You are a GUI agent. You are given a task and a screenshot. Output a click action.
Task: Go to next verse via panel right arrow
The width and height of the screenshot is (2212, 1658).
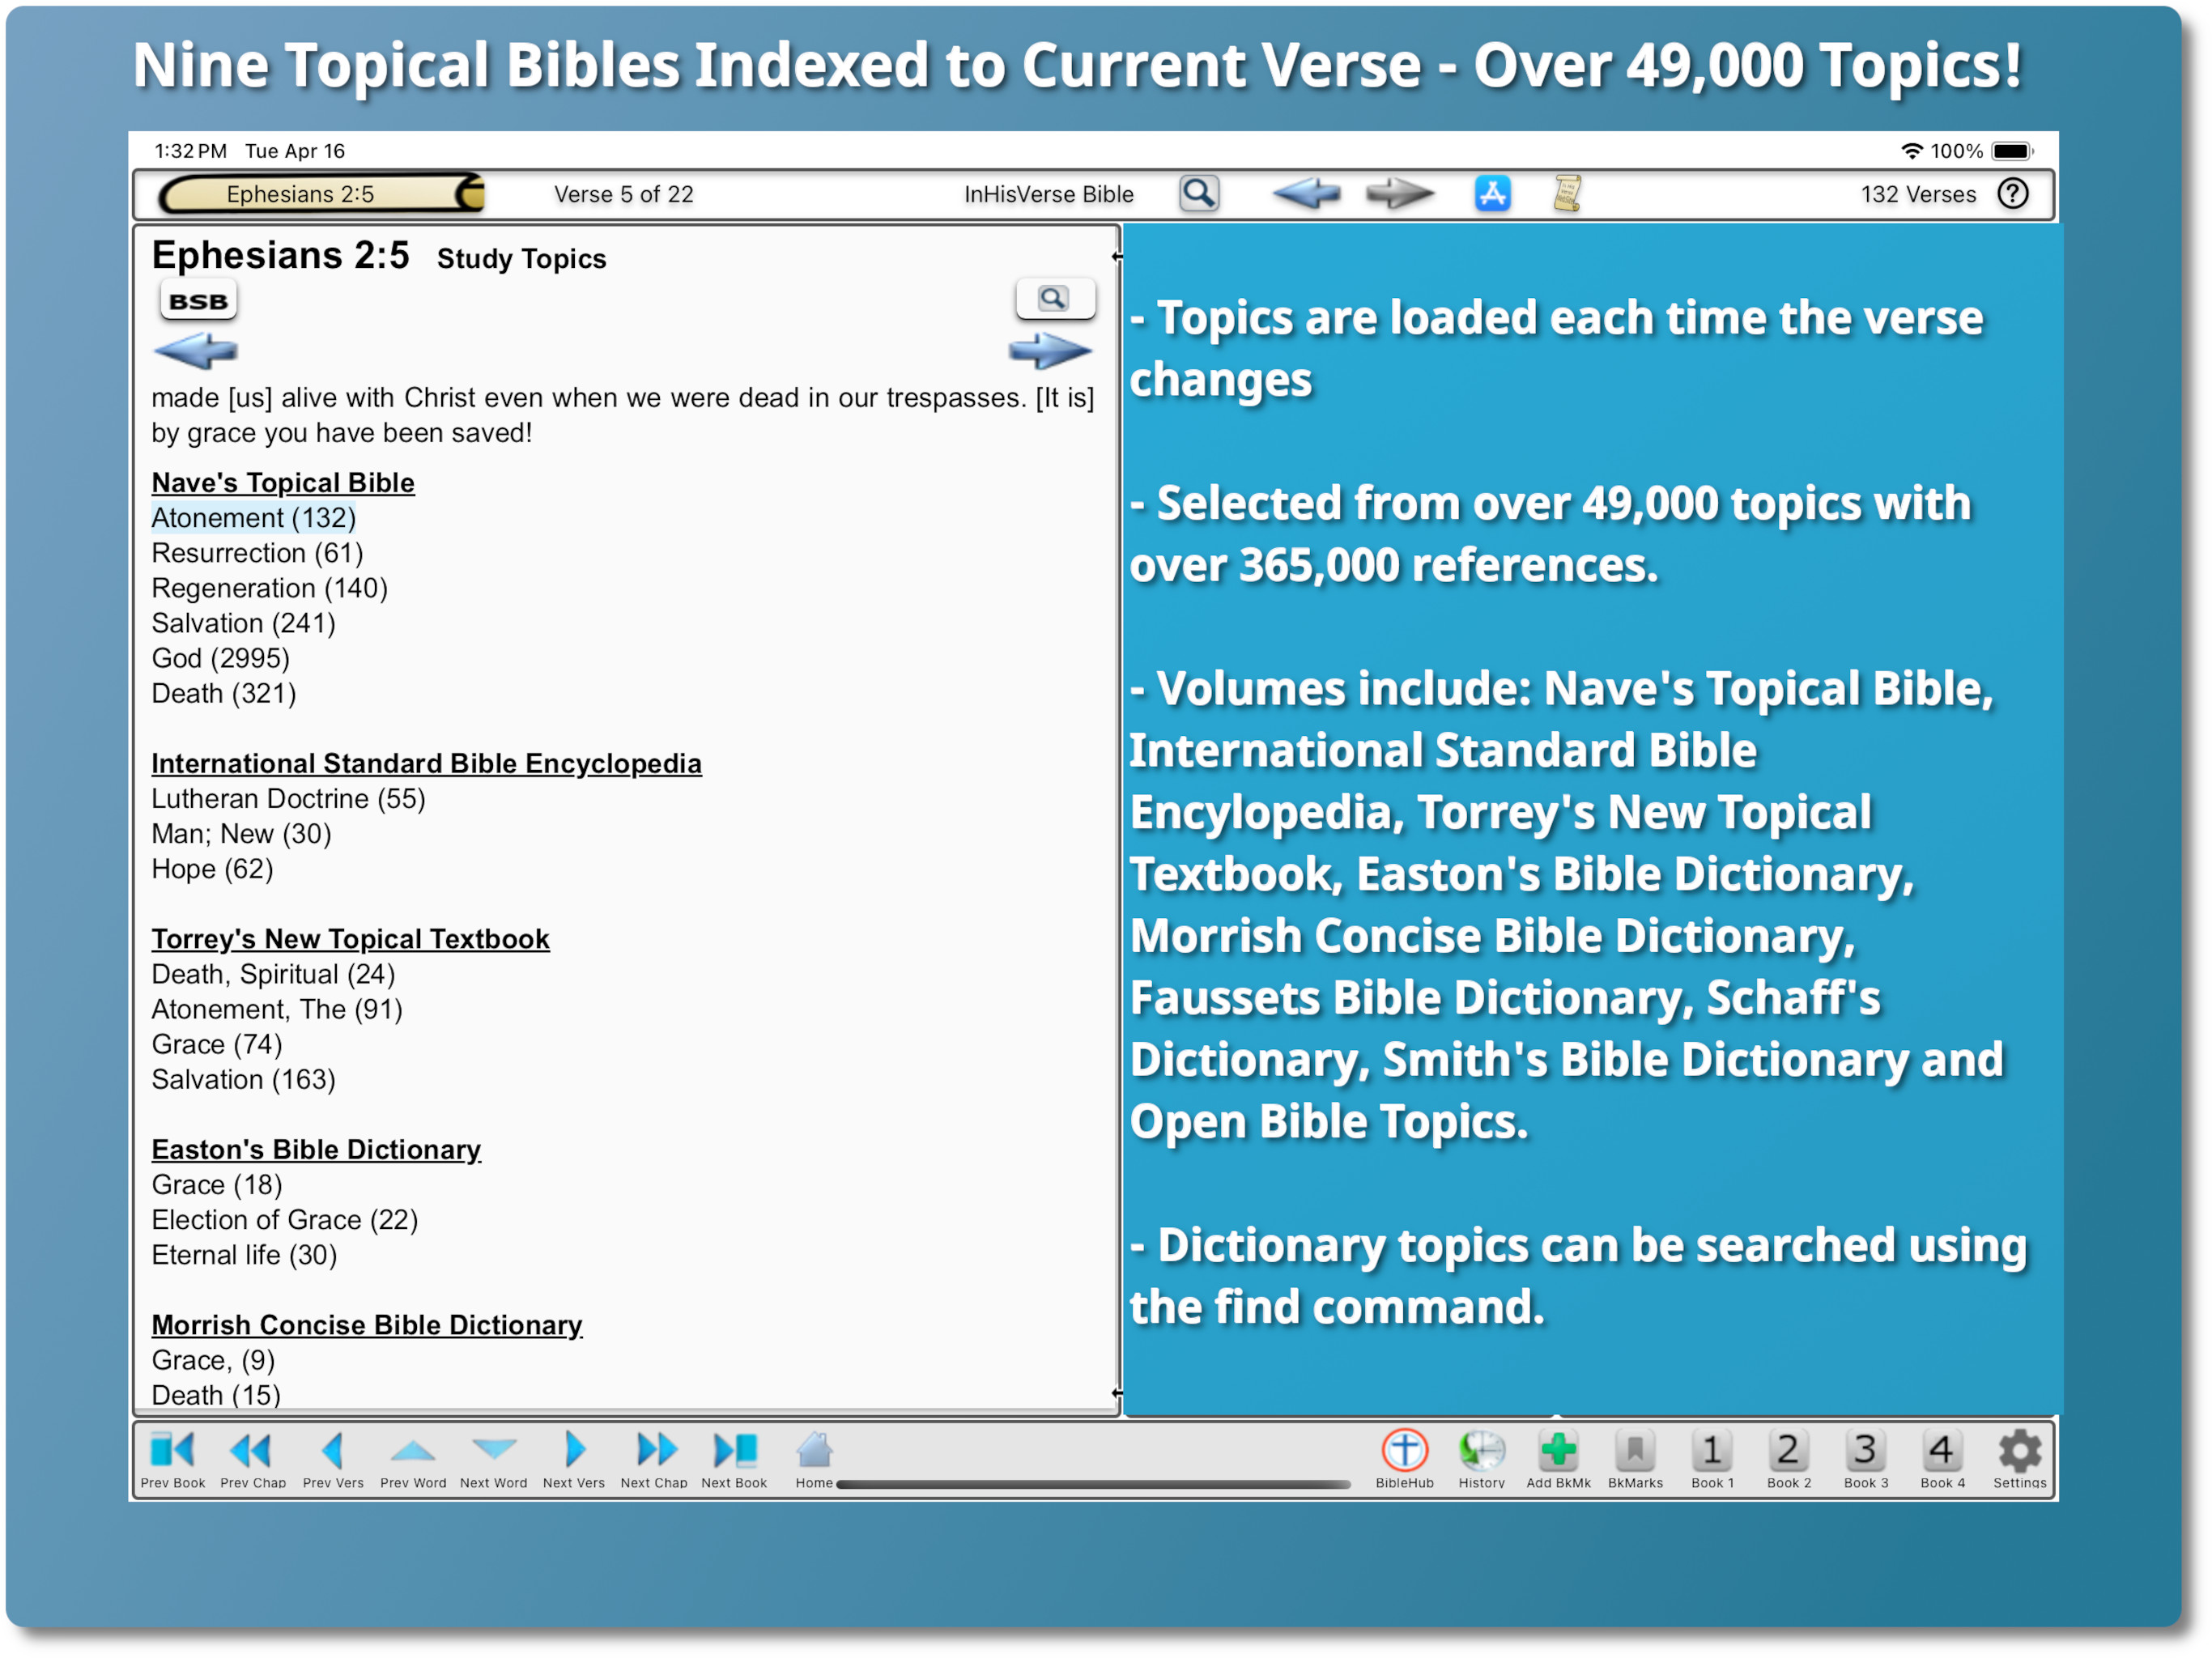(x=1050, y=351)
